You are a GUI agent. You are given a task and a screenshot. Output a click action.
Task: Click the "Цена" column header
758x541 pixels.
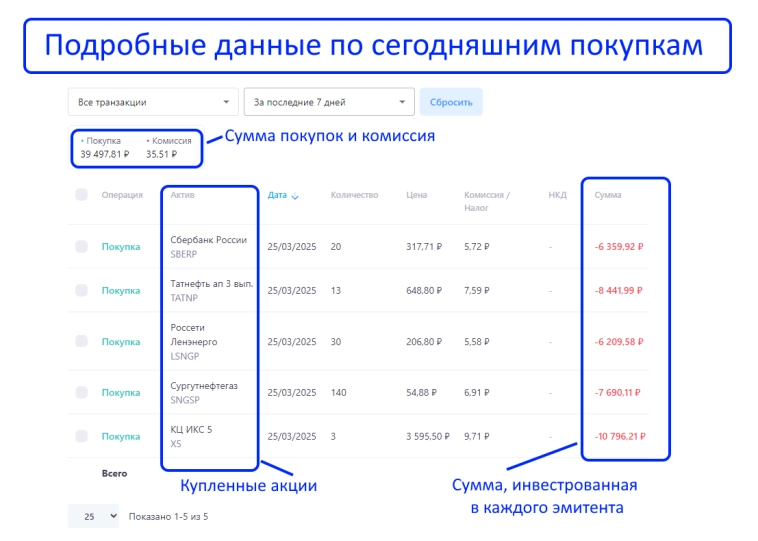tap(416, 195)
